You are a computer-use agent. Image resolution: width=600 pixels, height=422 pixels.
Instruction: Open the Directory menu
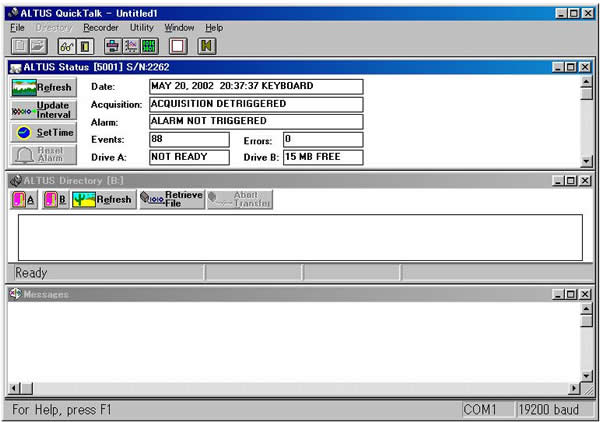(x=54, y=28)
